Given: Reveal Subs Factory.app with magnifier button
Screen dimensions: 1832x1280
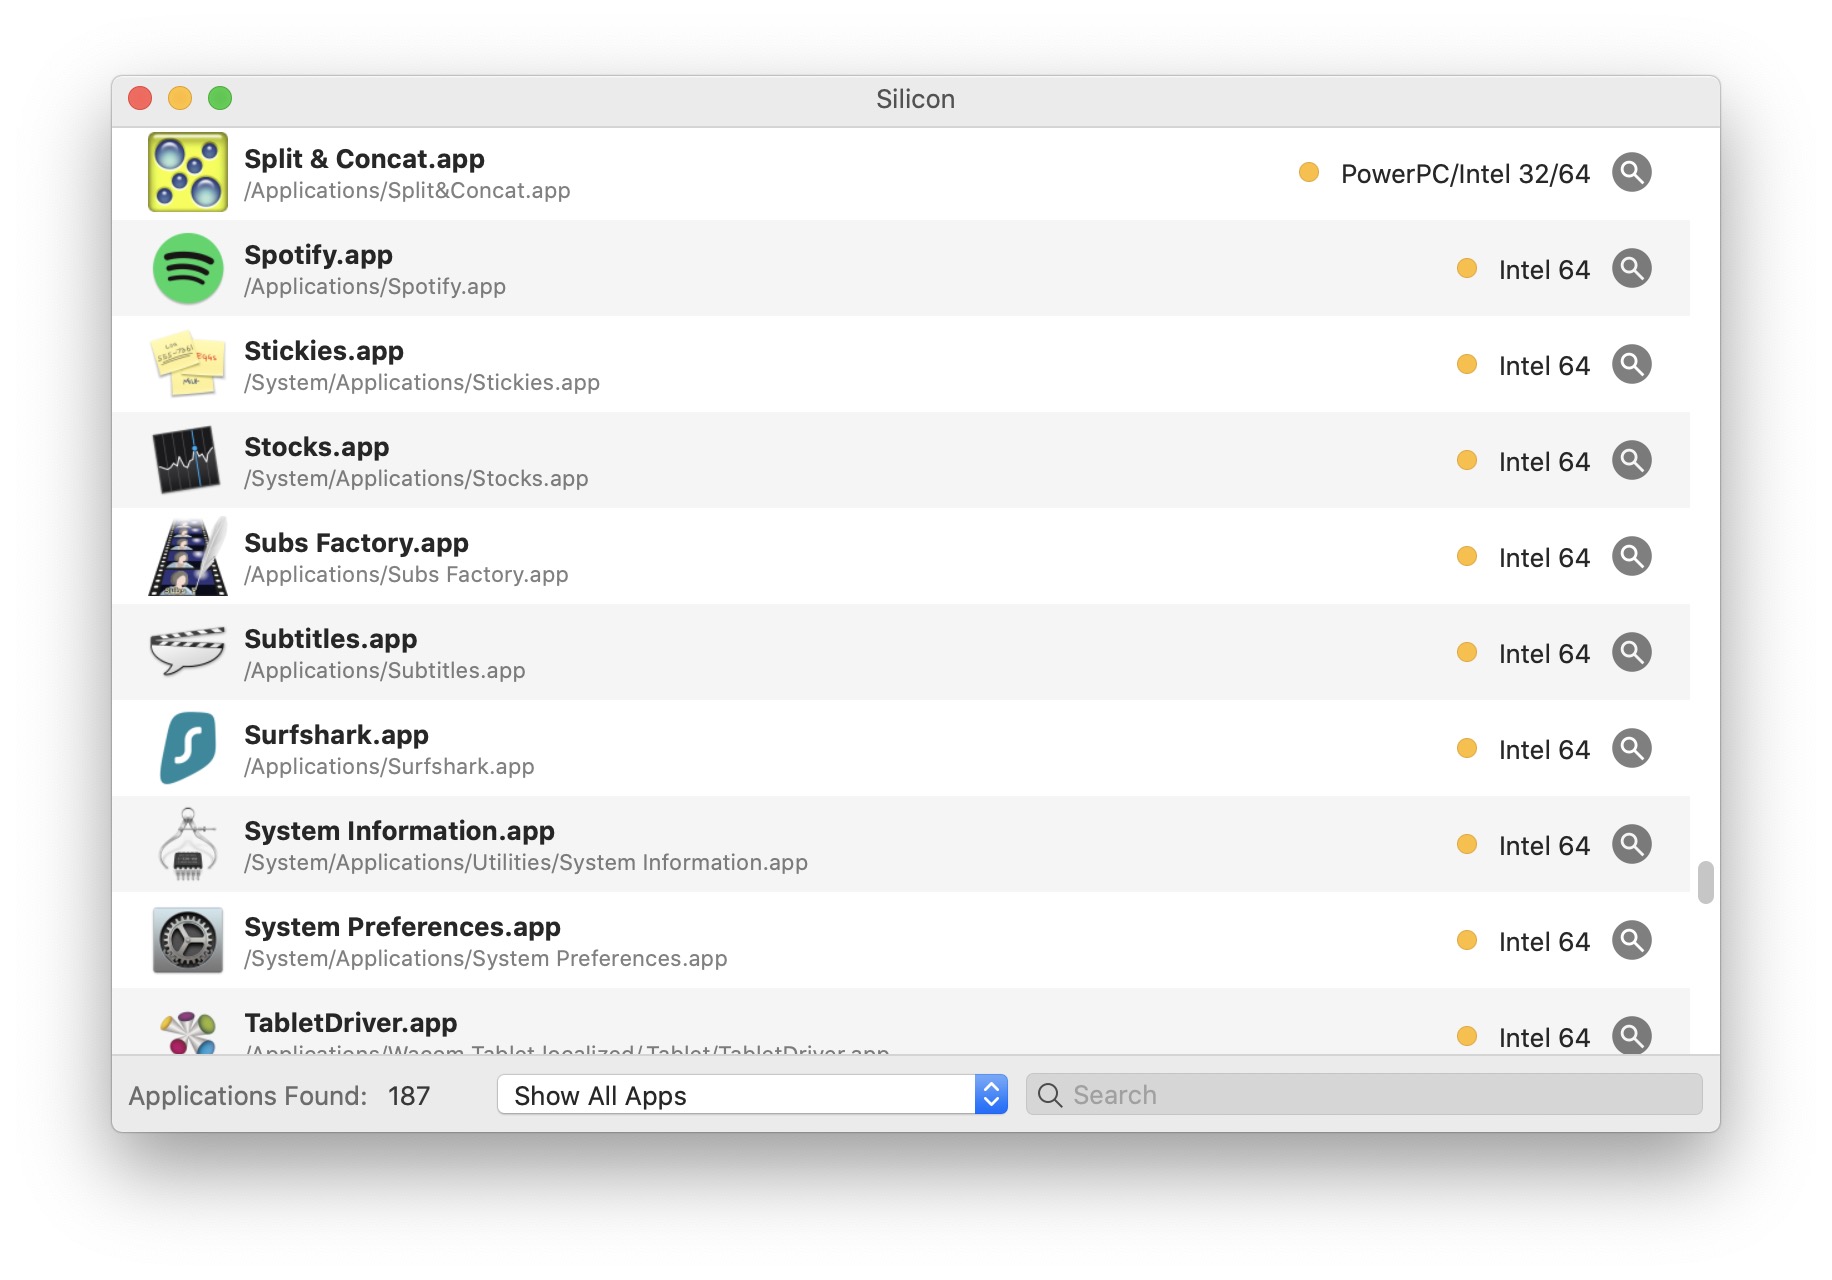Looking at the screenshot, I should (x=1631, y=556).
